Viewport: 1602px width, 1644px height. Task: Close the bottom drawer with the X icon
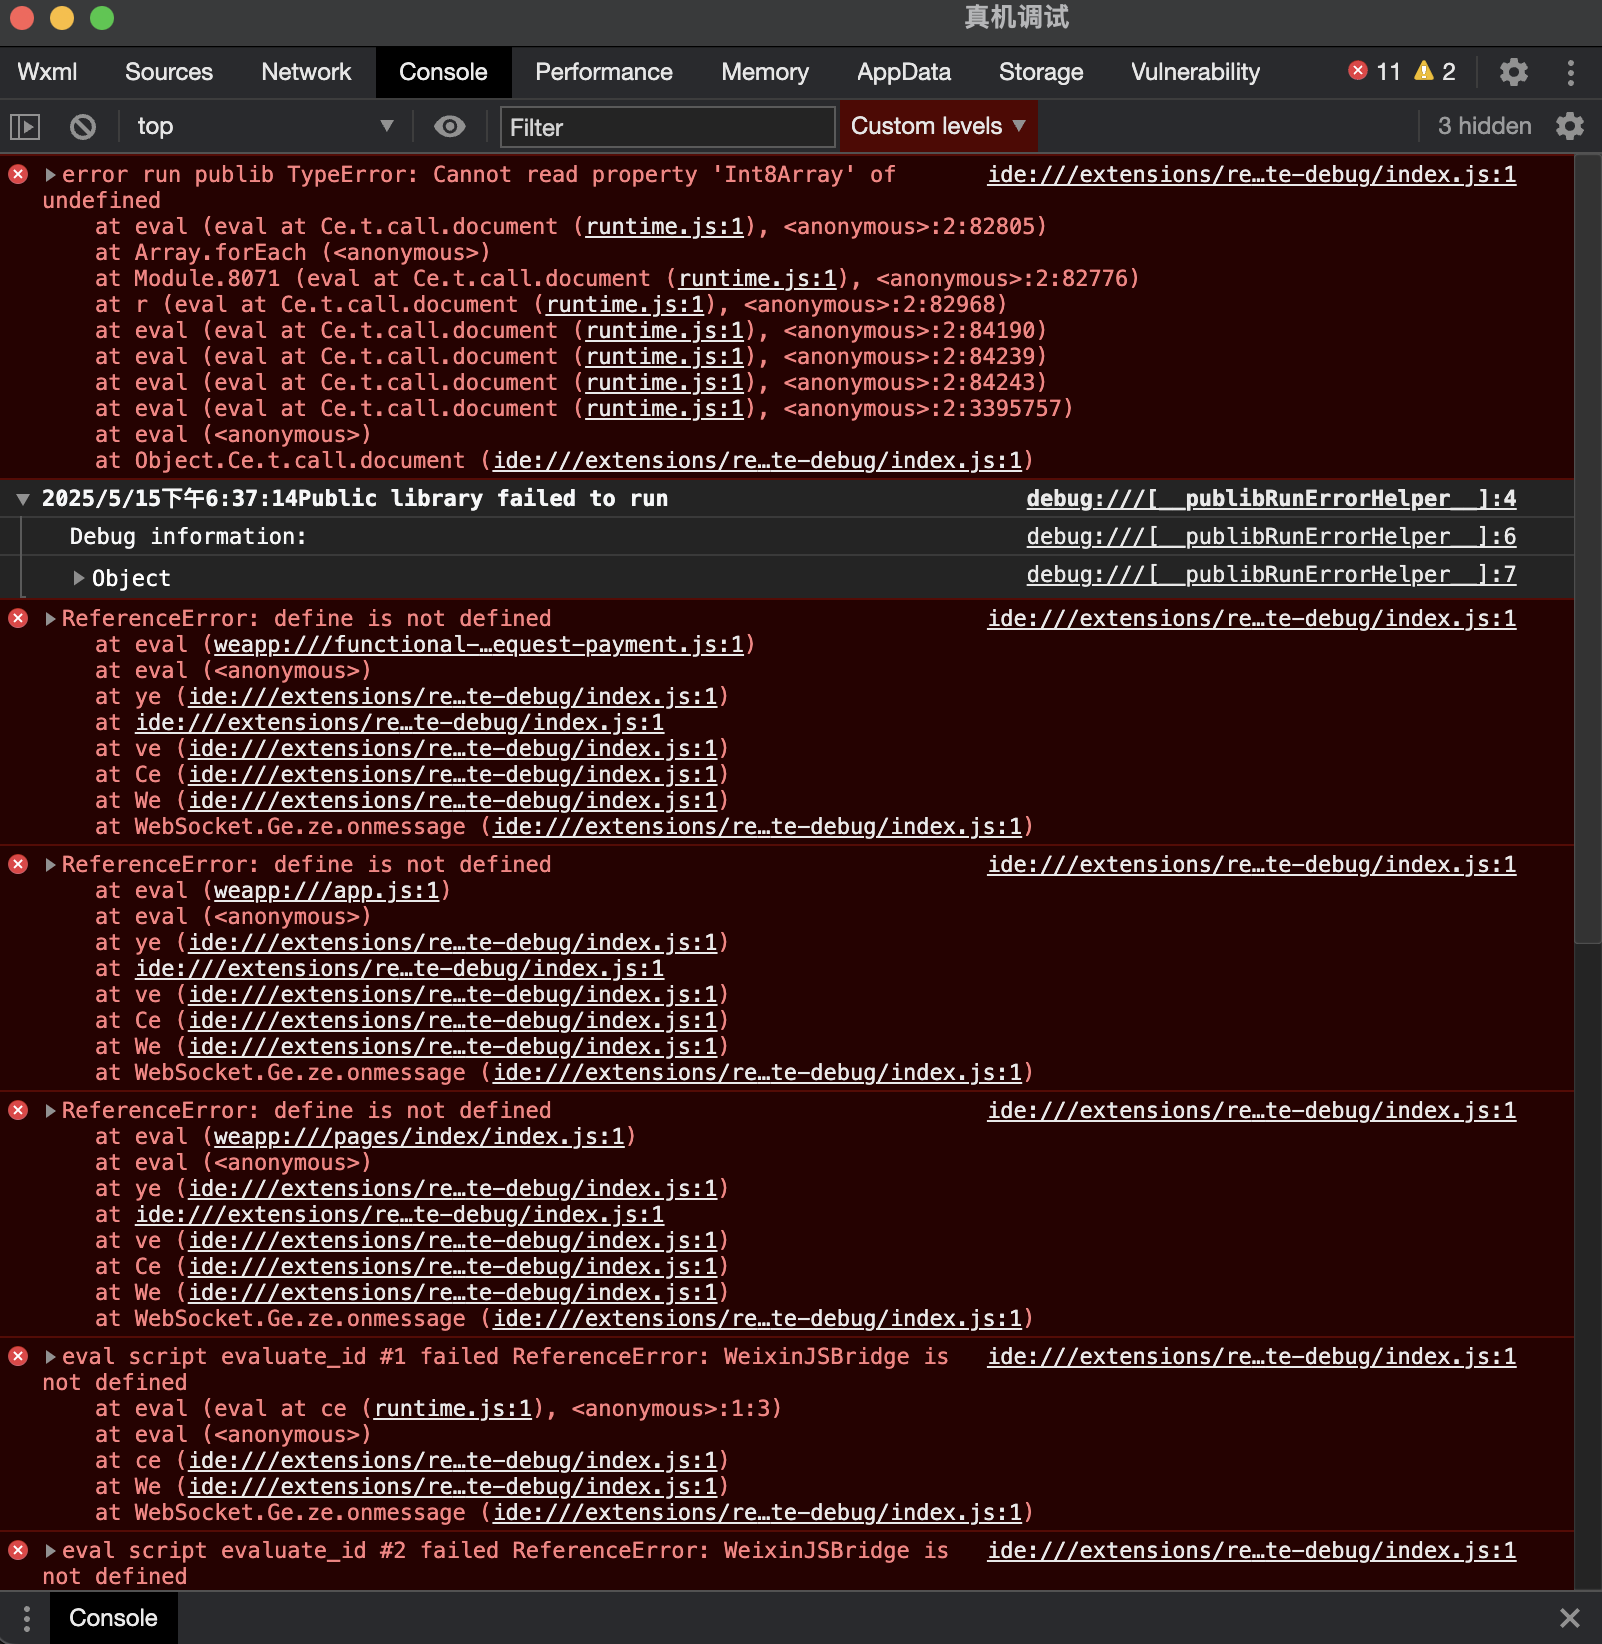1570,1618
